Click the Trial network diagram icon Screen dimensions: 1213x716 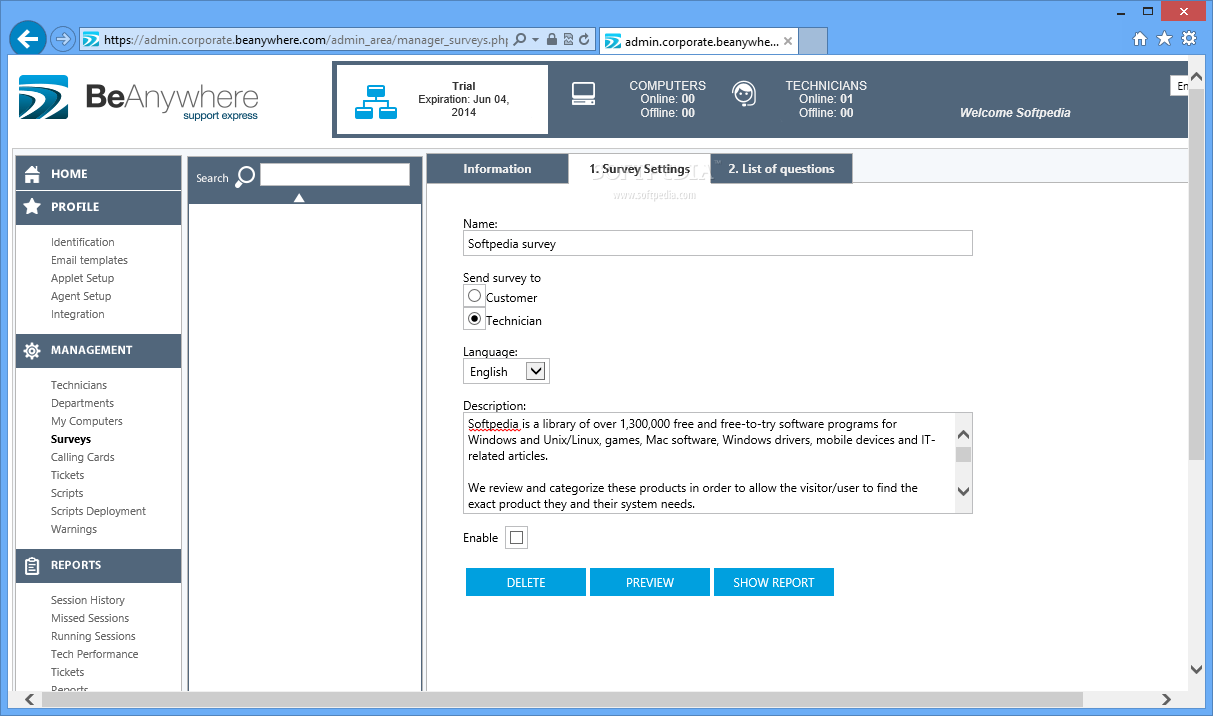tap(376, 102)
